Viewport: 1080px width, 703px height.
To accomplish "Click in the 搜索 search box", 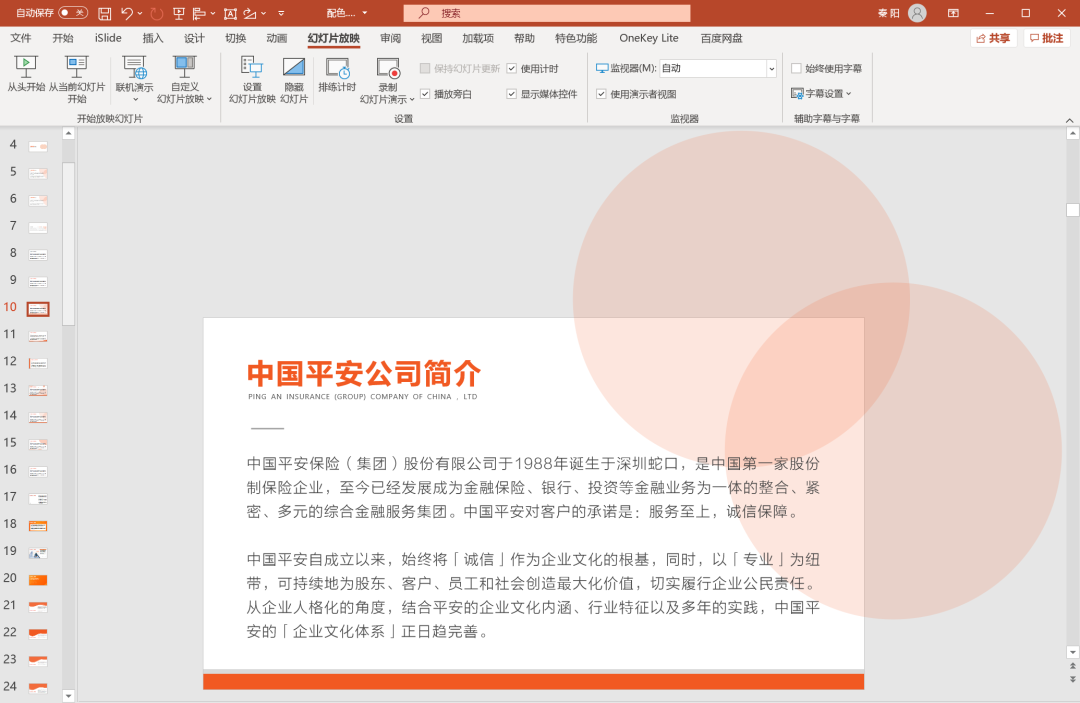I will click(547, 13).
